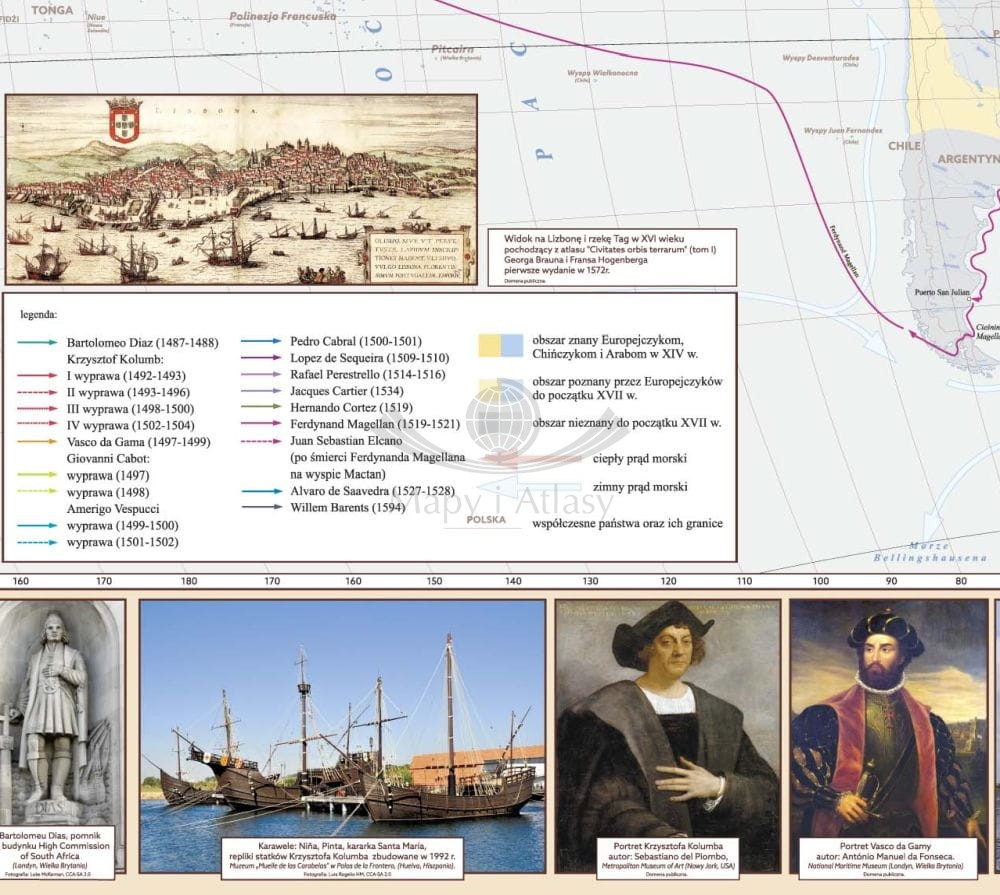This screenshot has height=895, width=1000.
Task: Click the Willem Barents legend arrow
Action: pyautogui.click(x=261, y=508)
